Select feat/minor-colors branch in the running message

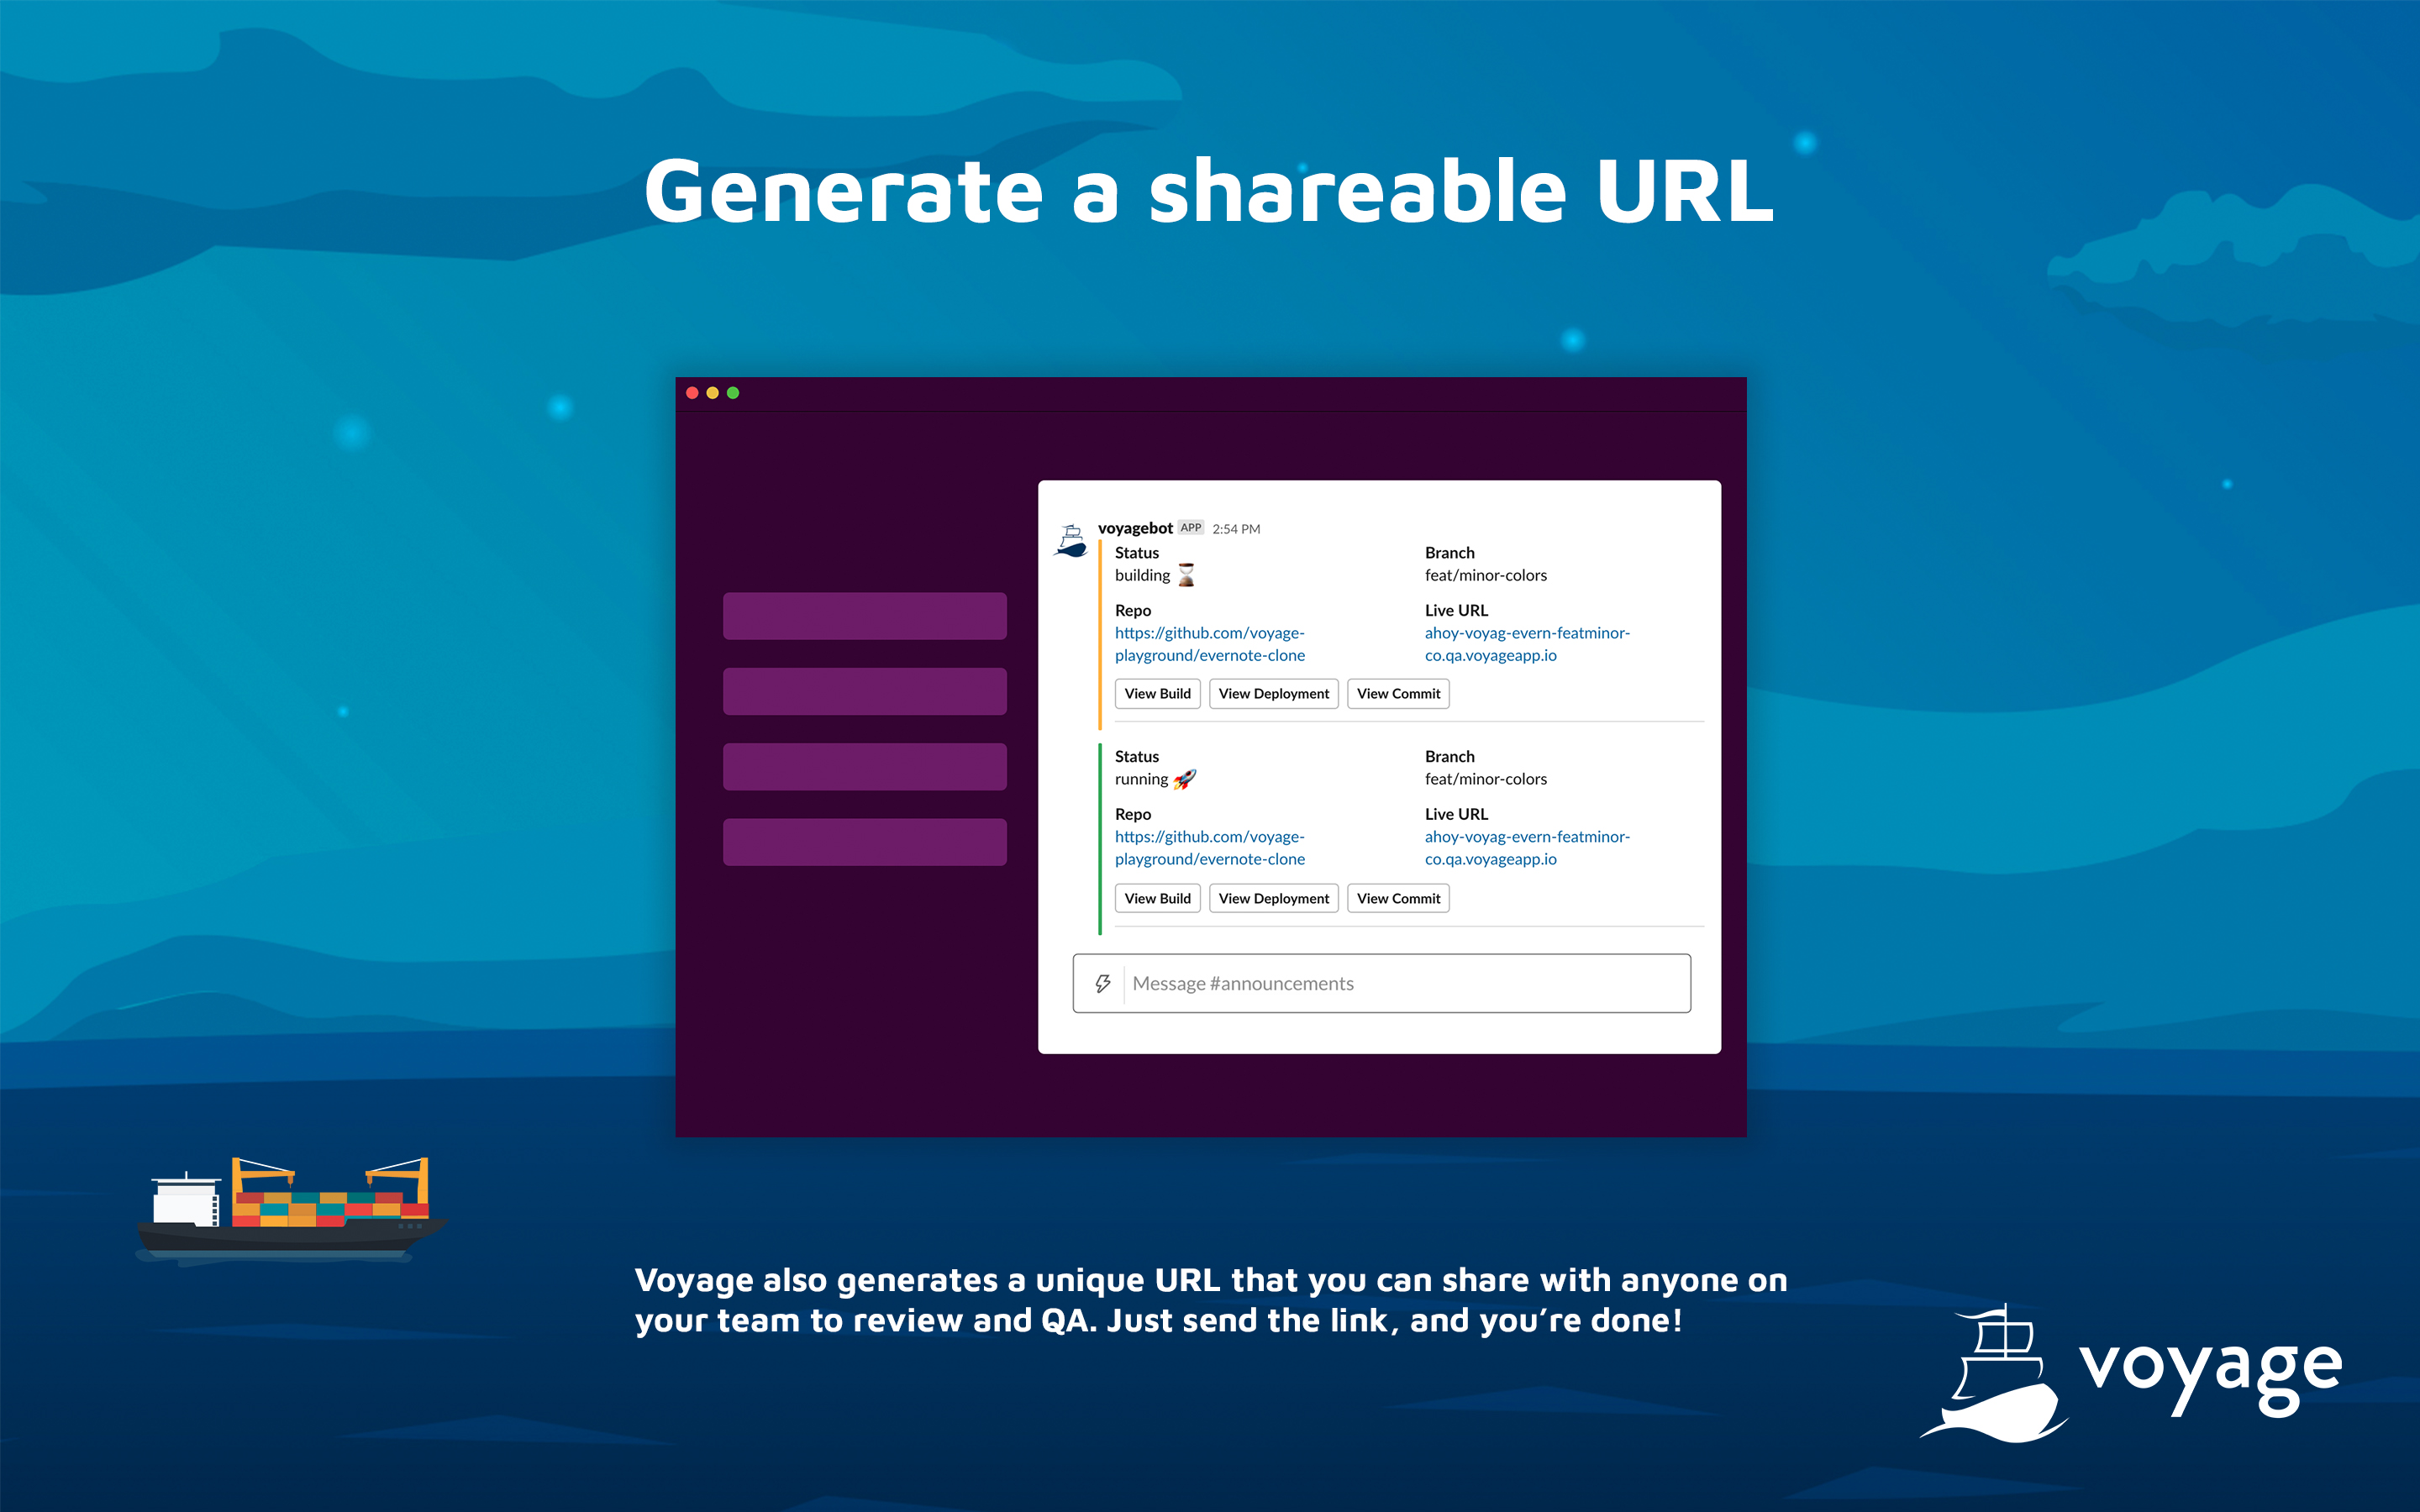coord(1485,779)
